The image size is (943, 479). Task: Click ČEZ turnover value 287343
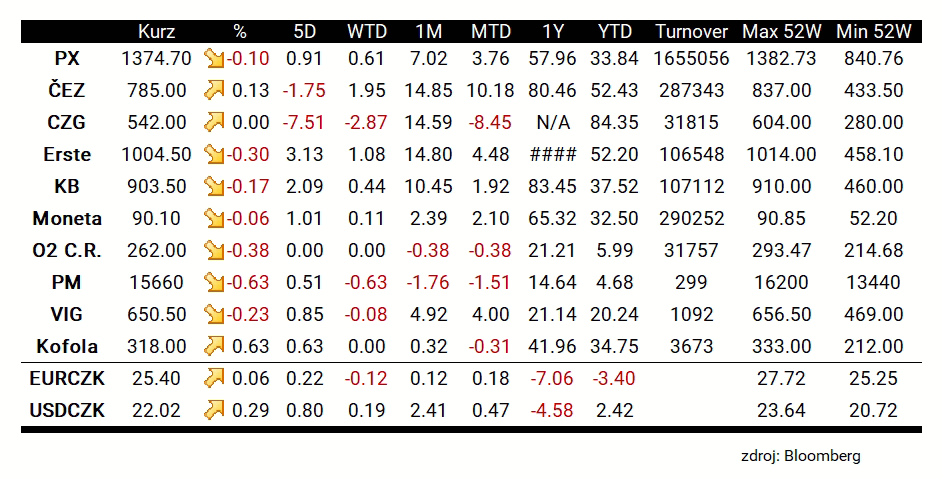pos(692,90)
